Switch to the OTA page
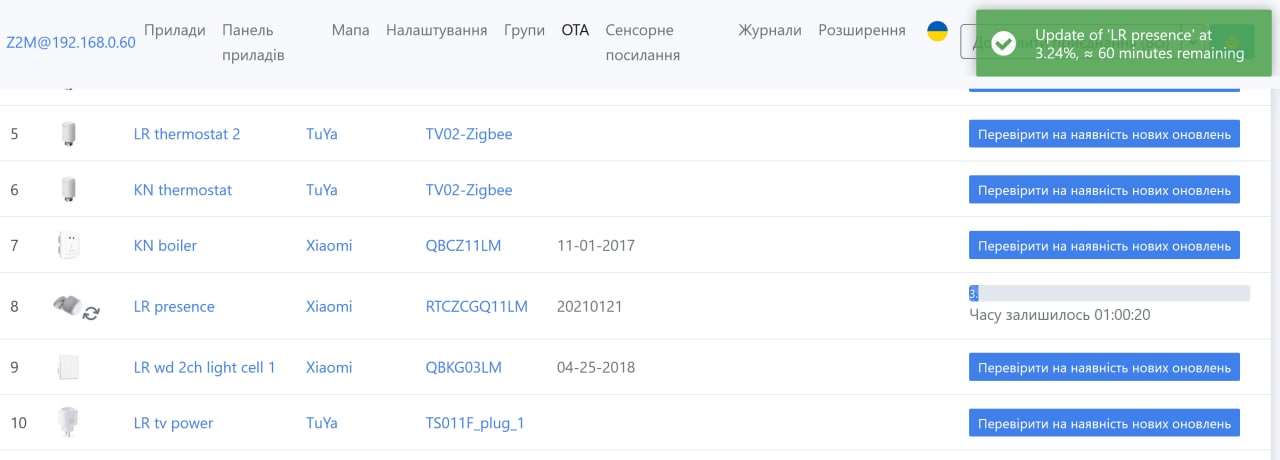Image resolution: width=1280 pixels, height=460 pixels. (575, 30)
